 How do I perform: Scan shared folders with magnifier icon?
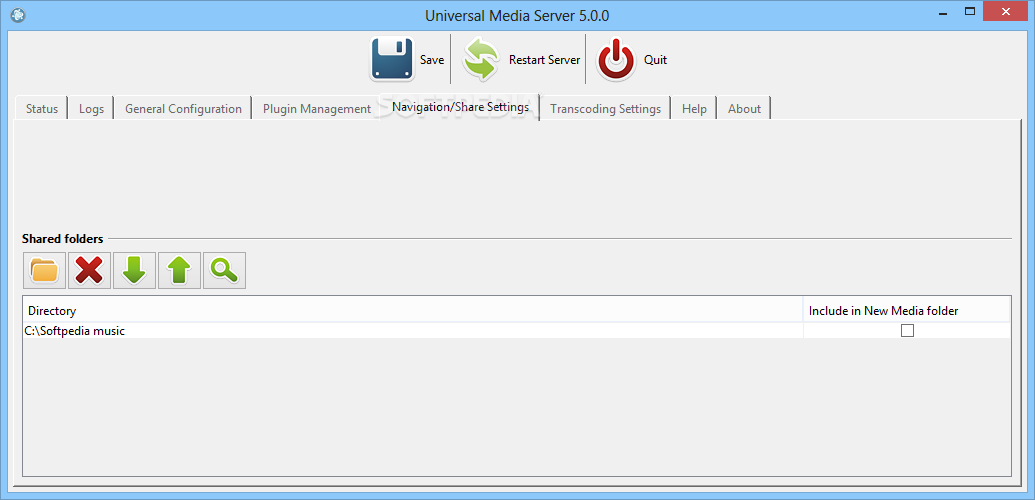click(x=224, y=270)
